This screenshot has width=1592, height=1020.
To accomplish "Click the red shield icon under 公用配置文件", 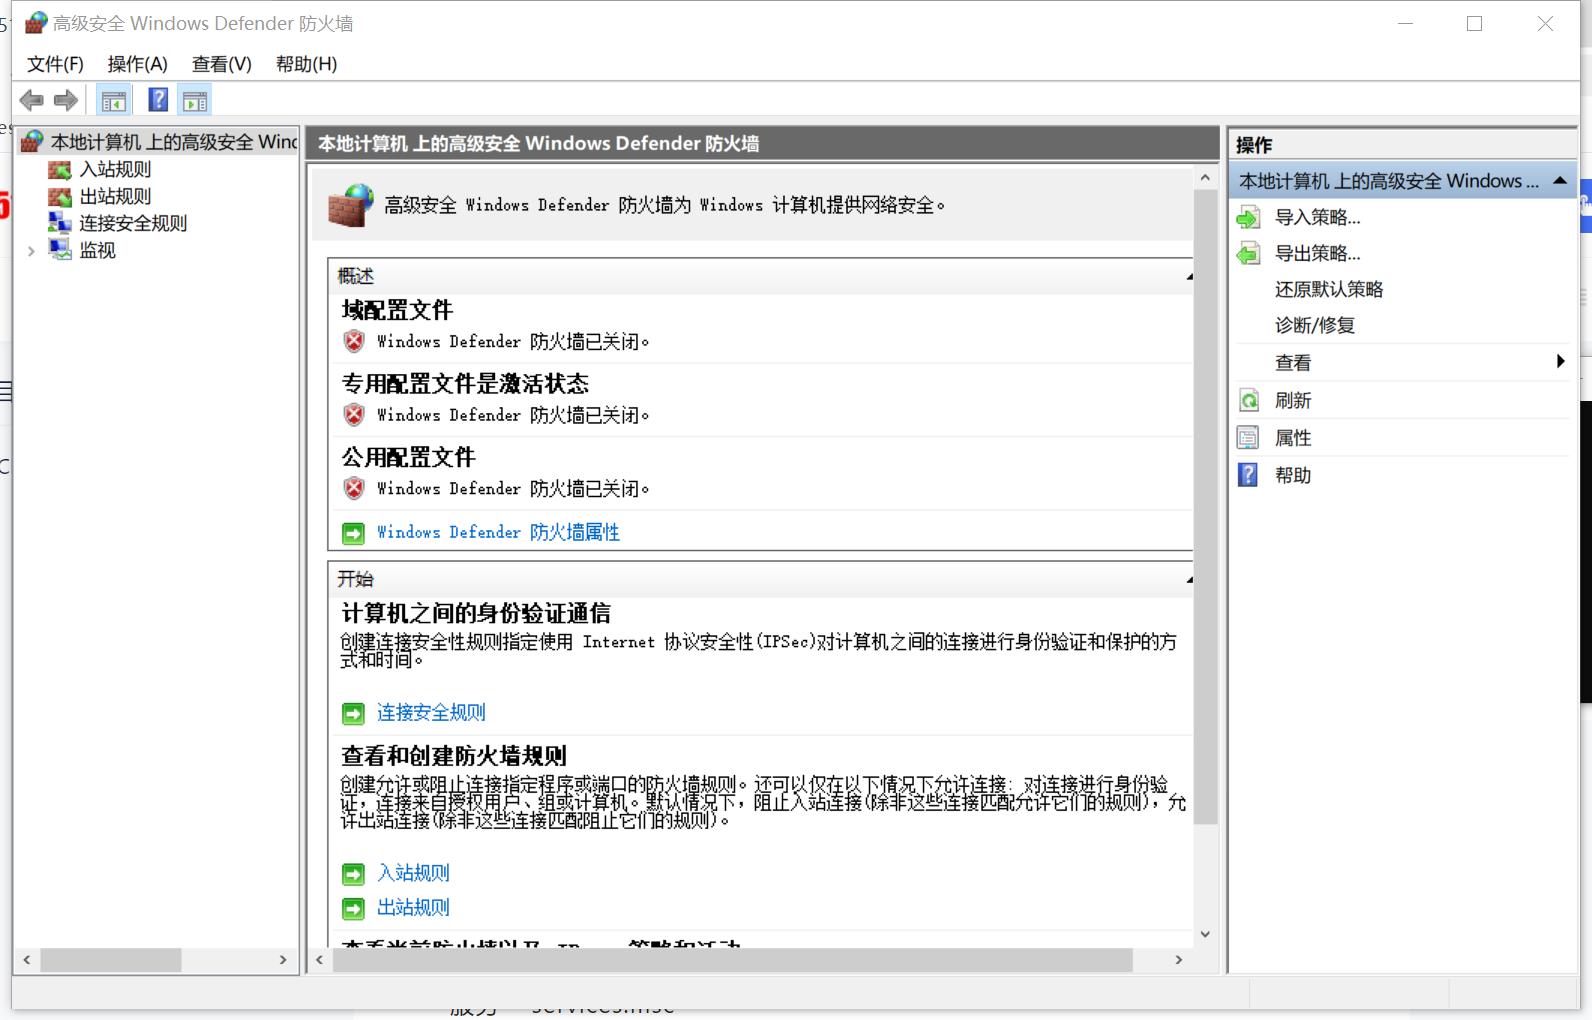I will pos(354,488).
